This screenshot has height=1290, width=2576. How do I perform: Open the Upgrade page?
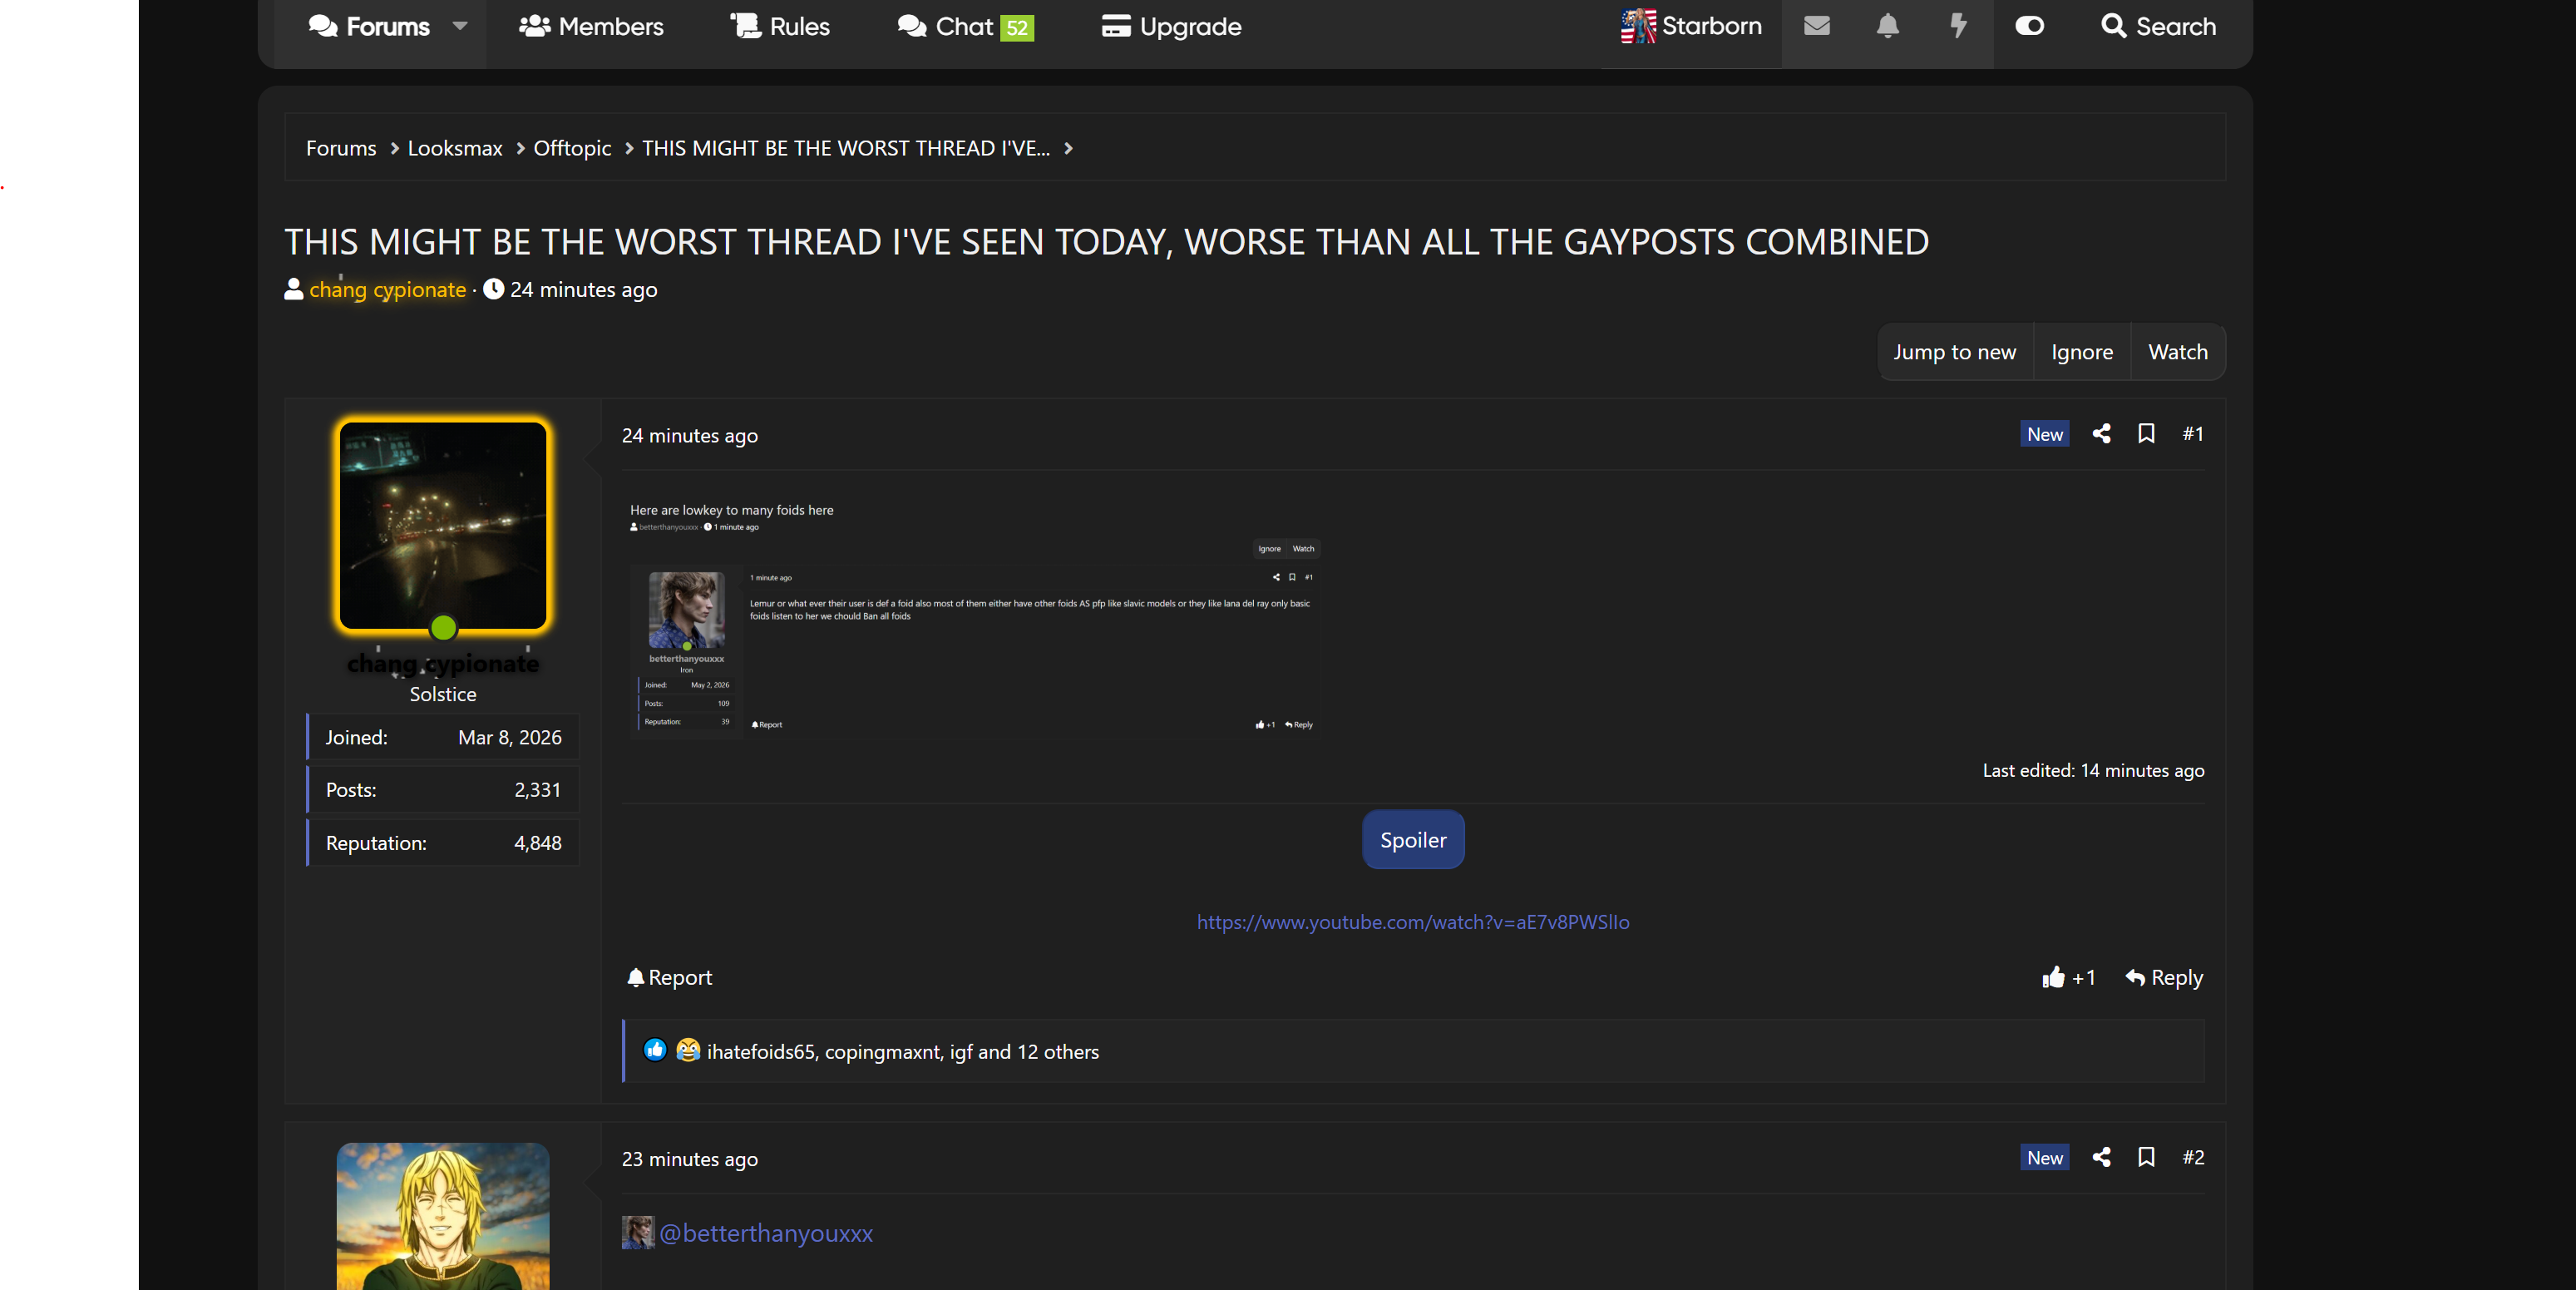(1171, 26)
